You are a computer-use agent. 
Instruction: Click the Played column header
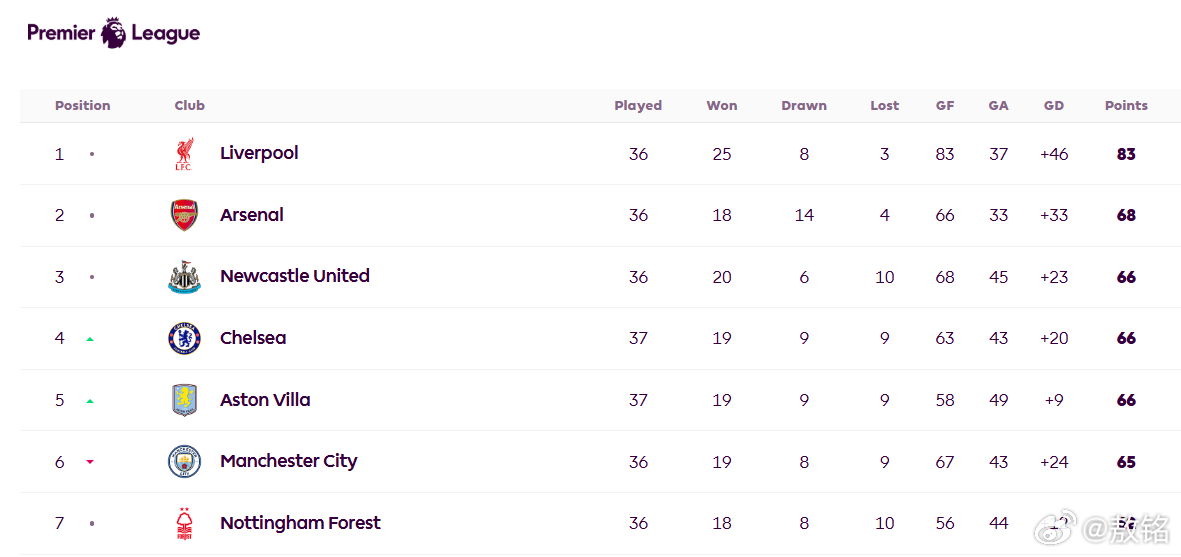[x=638, y=105]
